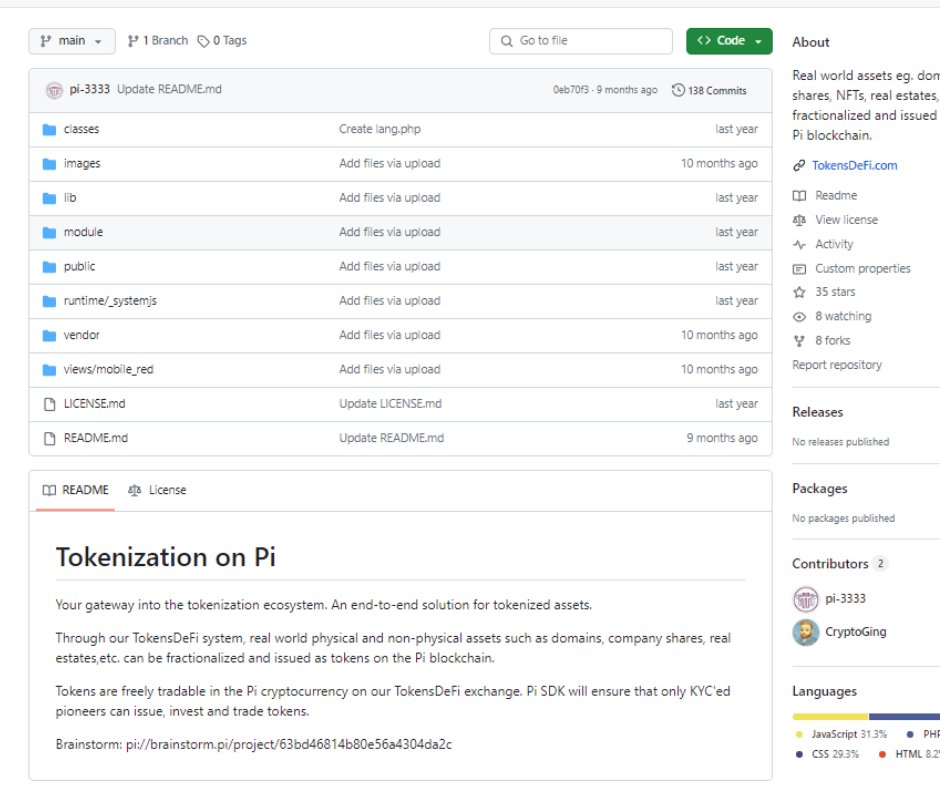Click the Report repository link
This screenshot has width=940, height=788.
837,365
